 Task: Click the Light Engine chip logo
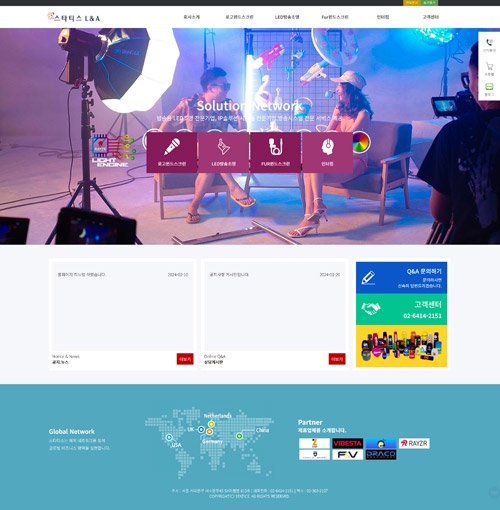pos(113,150)
